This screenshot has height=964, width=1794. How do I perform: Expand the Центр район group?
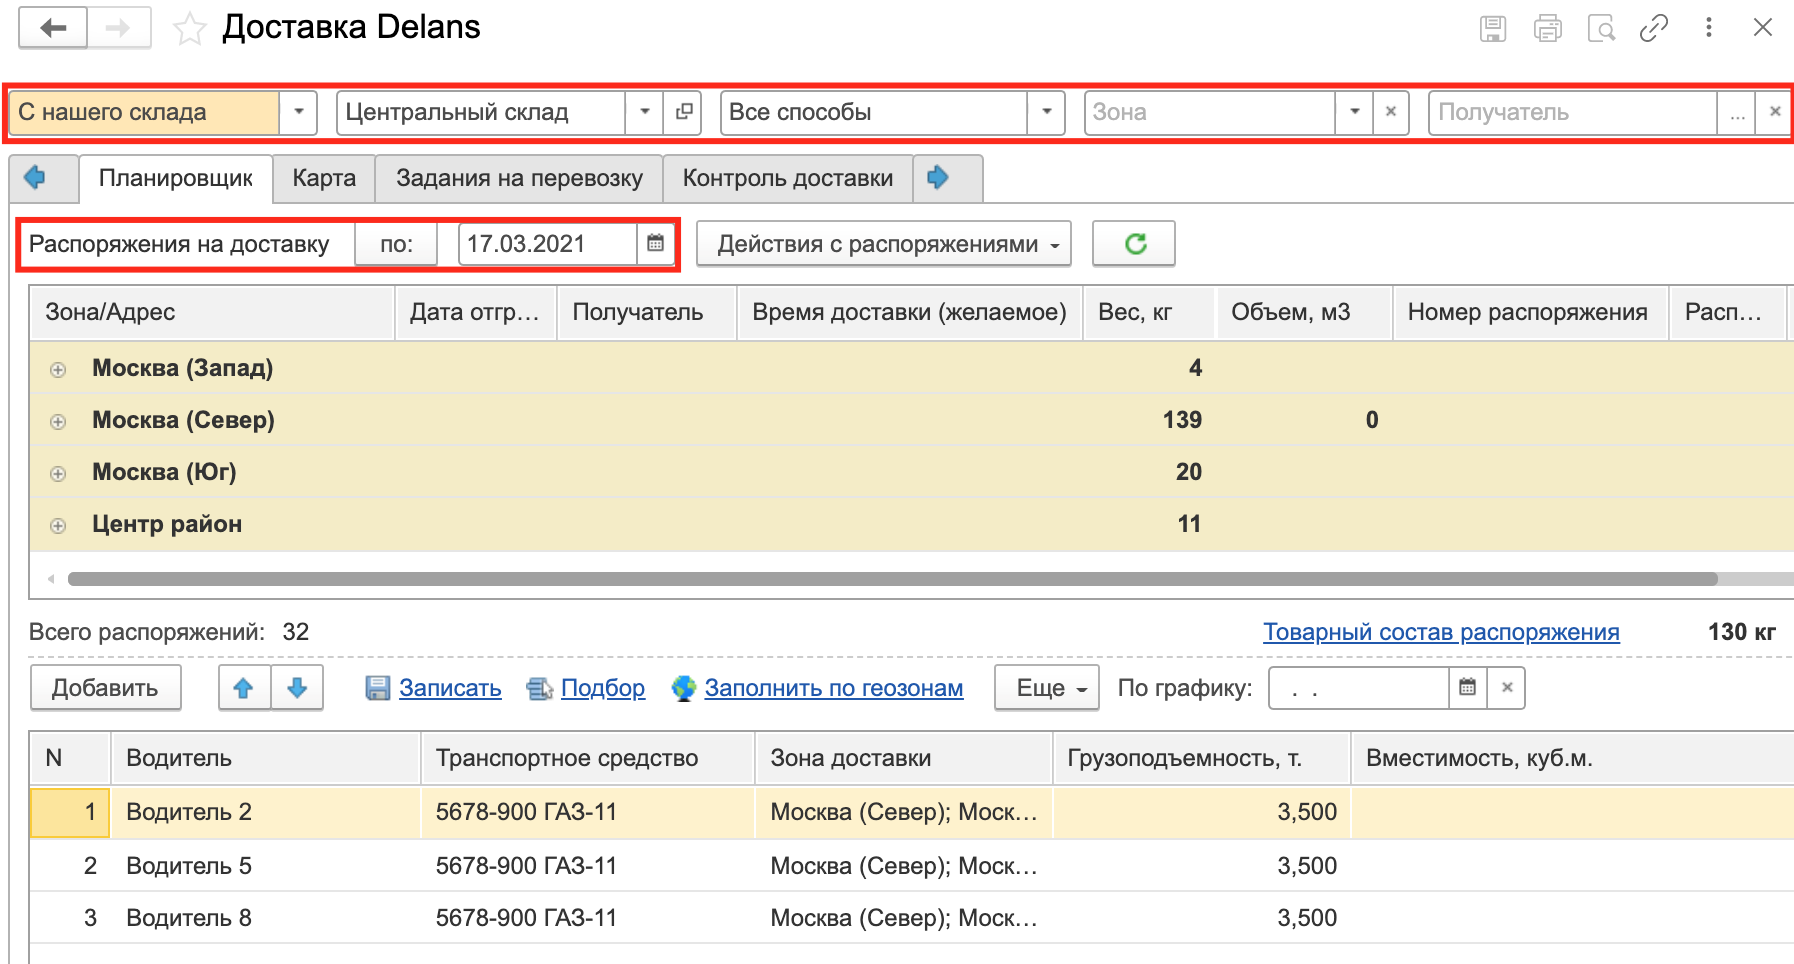(x=58, y=525)
